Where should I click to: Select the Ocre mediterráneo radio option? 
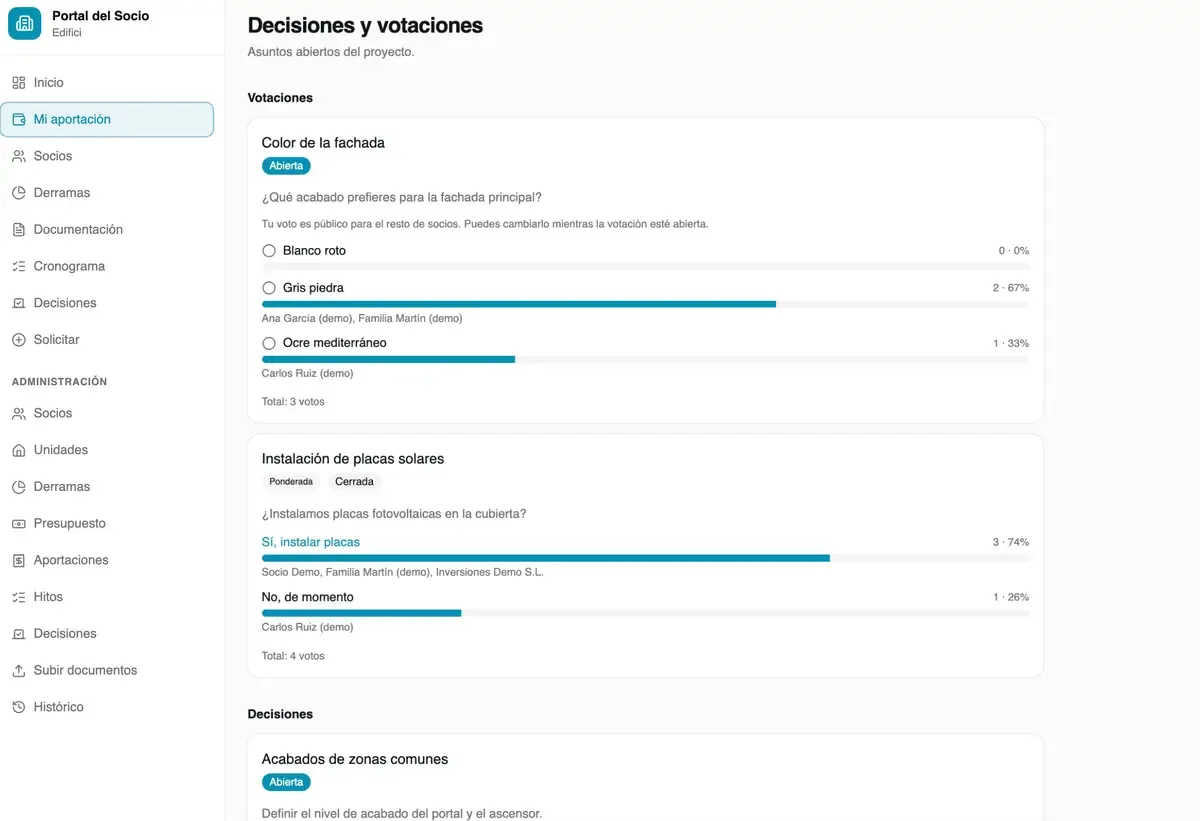coord(269,343)
